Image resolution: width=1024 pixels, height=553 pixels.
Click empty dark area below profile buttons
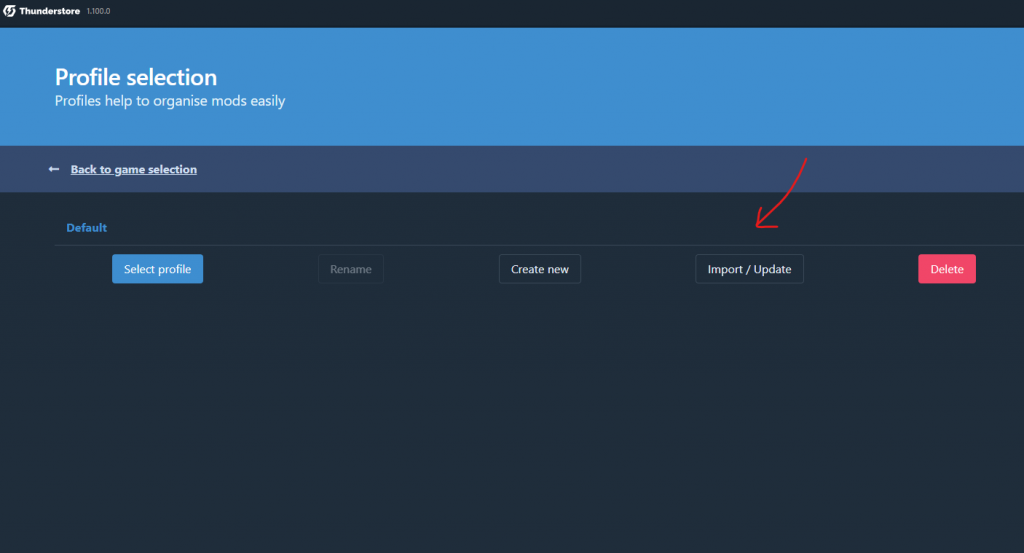pyautogui.click(x=500, y=420)
